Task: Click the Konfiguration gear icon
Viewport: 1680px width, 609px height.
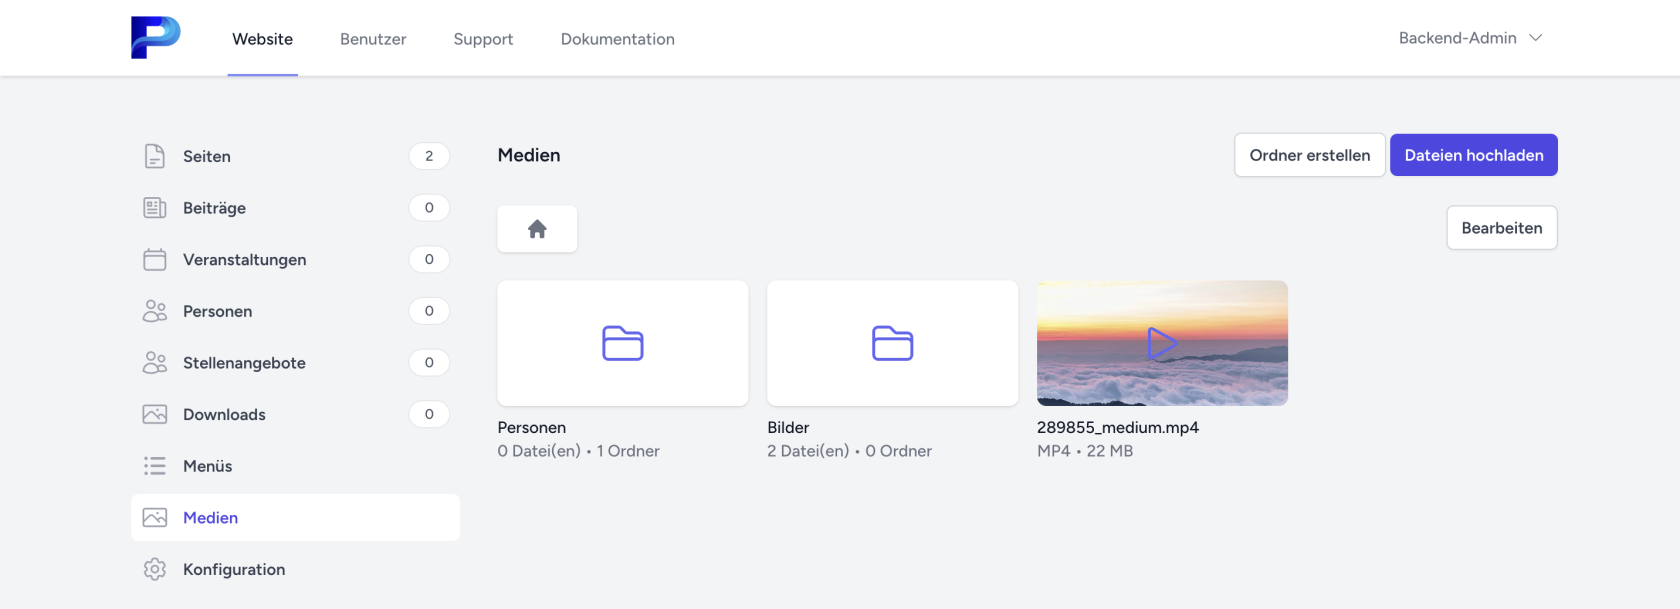Action: 155,569
